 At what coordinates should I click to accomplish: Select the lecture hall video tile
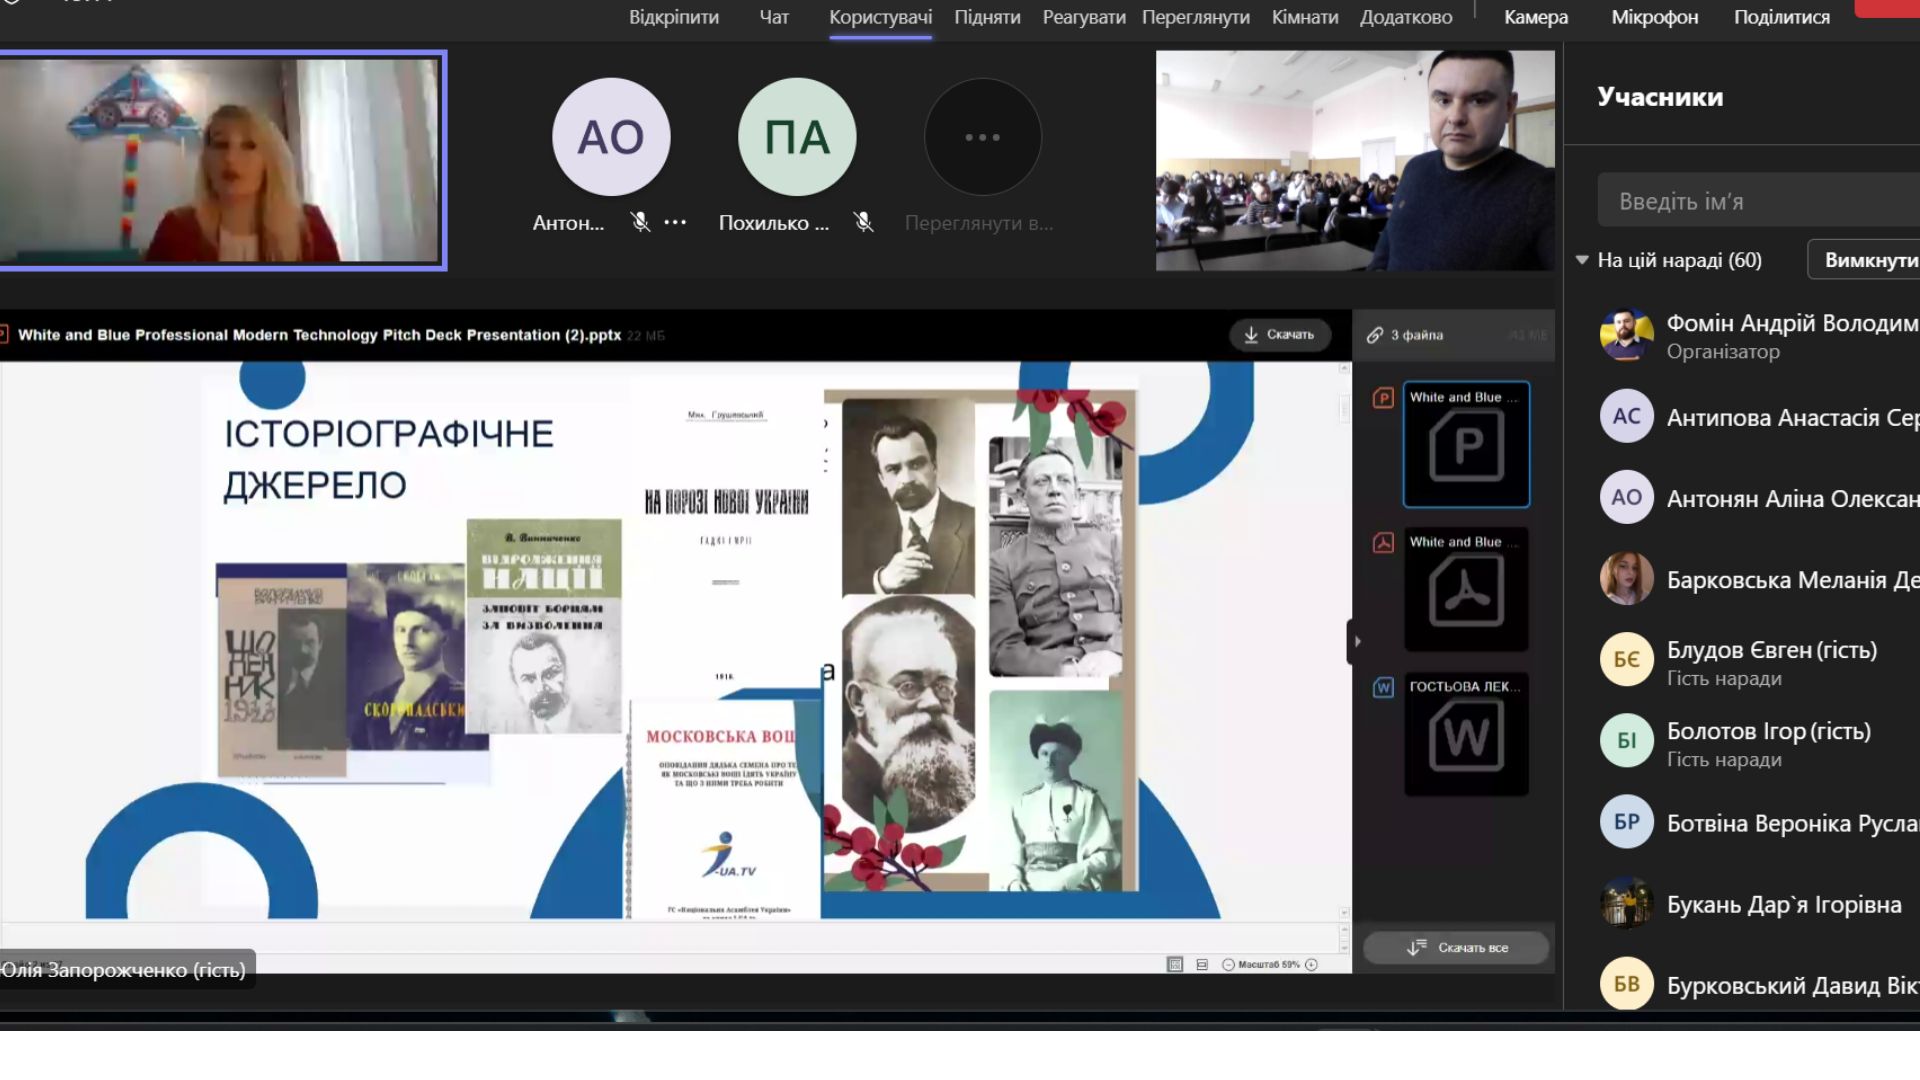point(1355,160)
